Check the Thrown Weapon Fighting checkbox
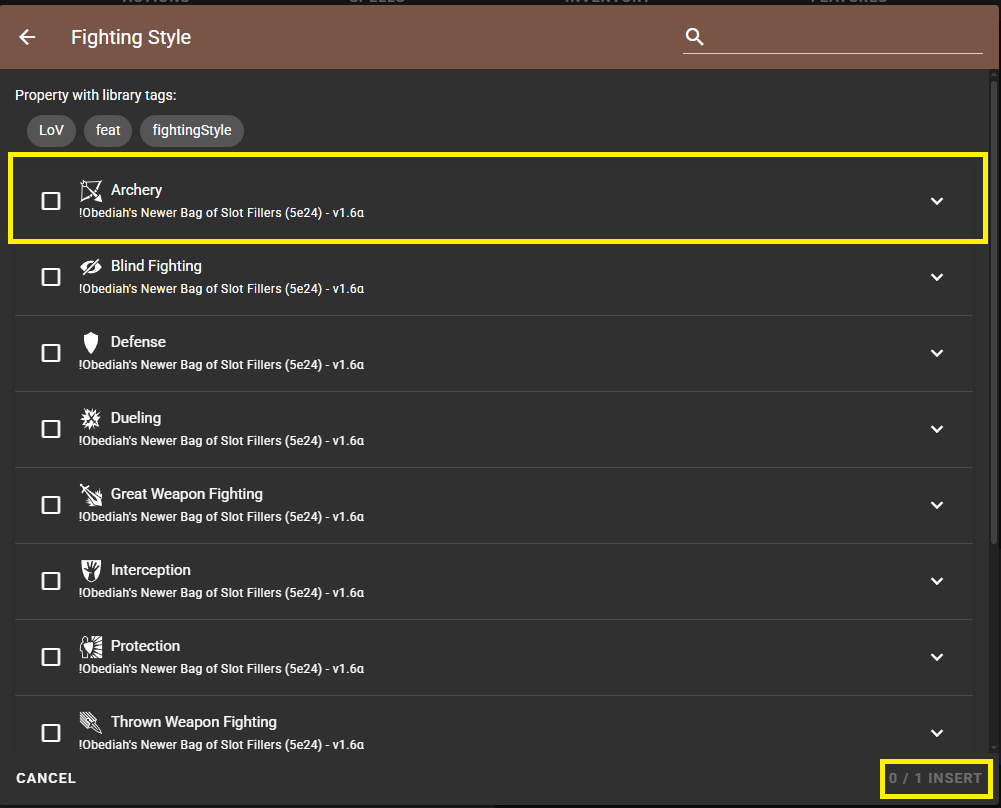This screenshot has width=1001, height=808. (51, 733)
